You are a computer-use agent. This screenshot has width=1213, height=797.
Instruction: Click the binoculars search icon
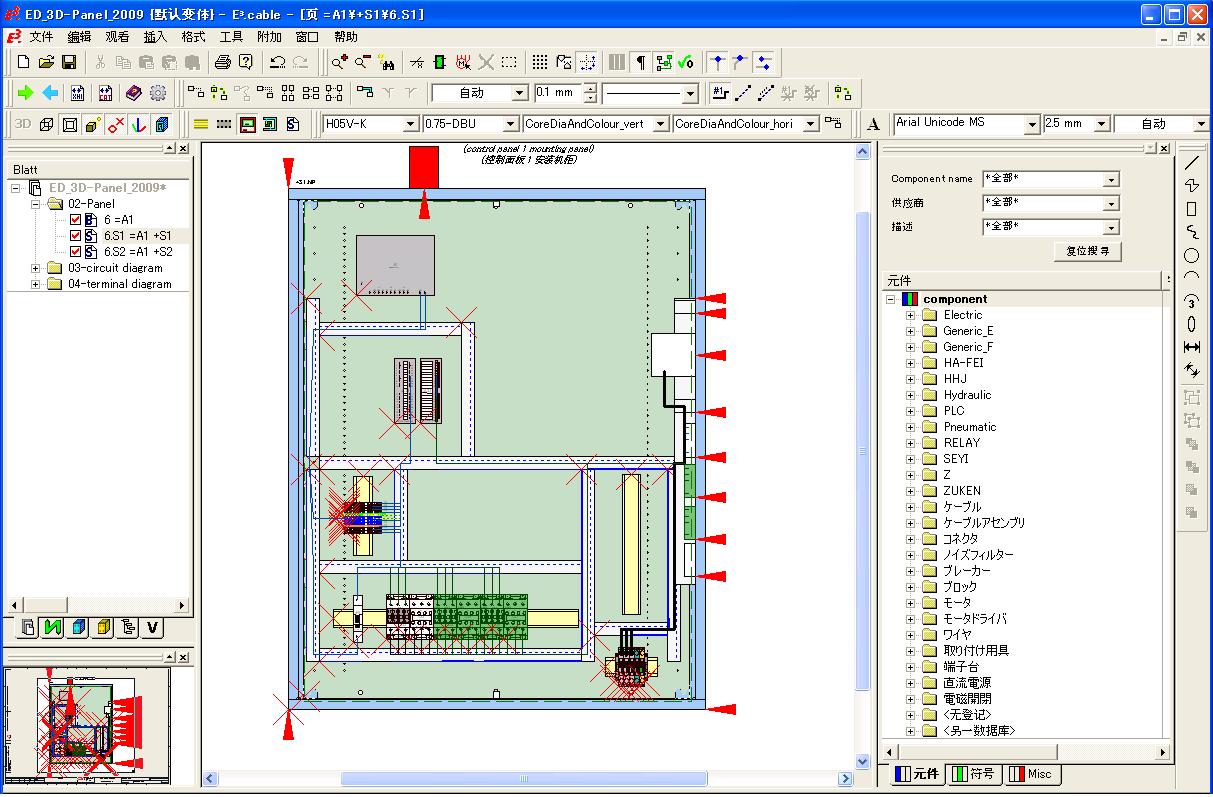(x=386, y=62)
